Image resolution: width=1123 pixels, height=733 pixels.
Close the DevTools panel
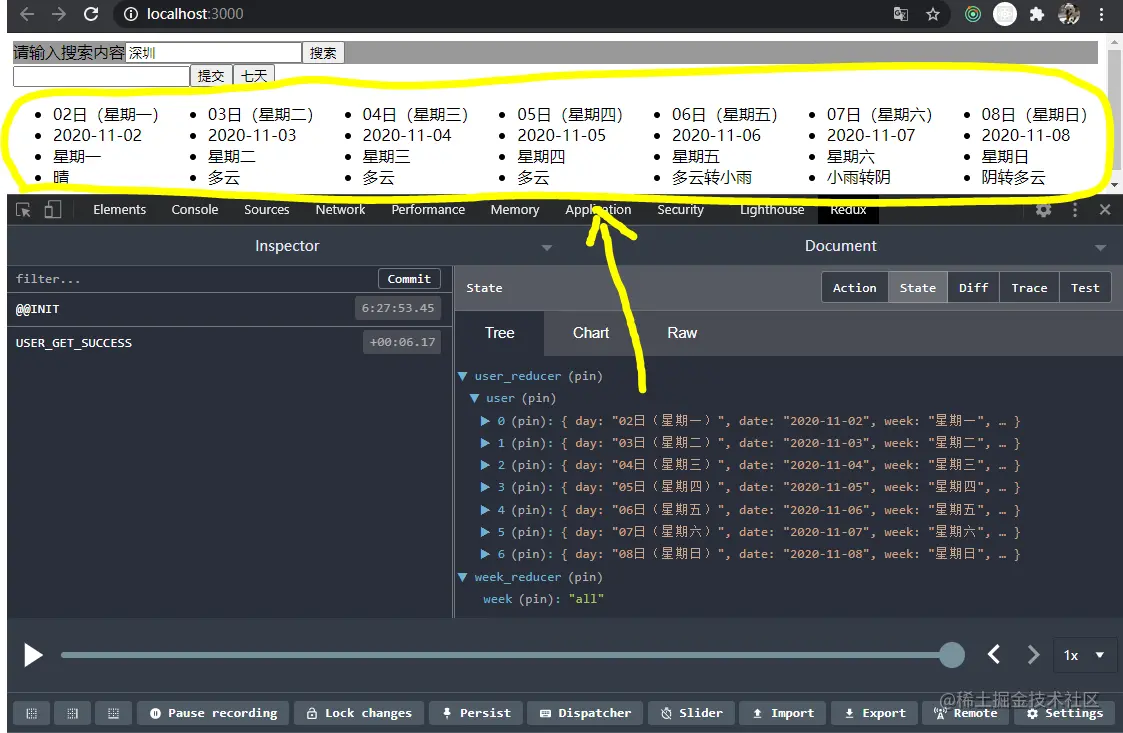coord(1105,209)
